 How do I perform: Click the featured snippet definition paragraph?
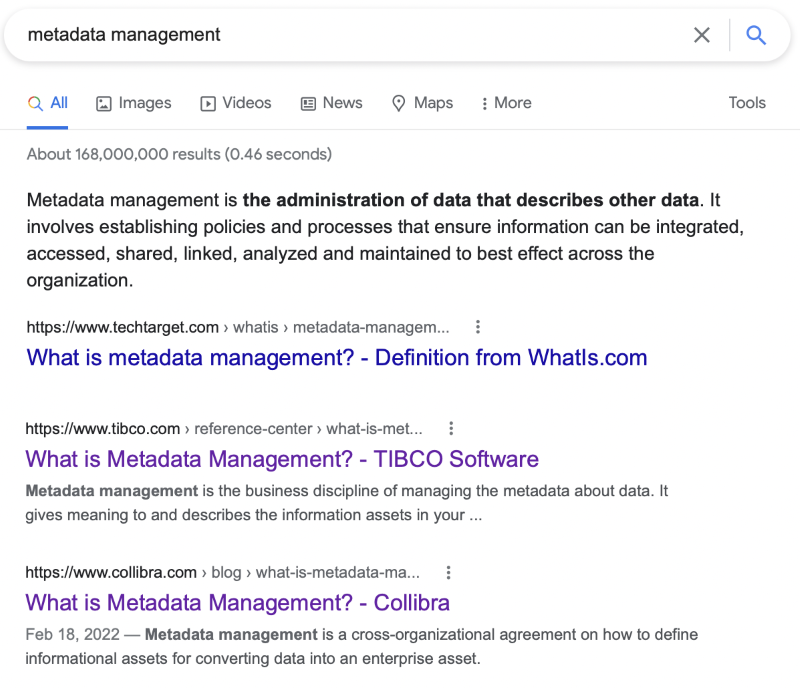[x=385, y=240]
